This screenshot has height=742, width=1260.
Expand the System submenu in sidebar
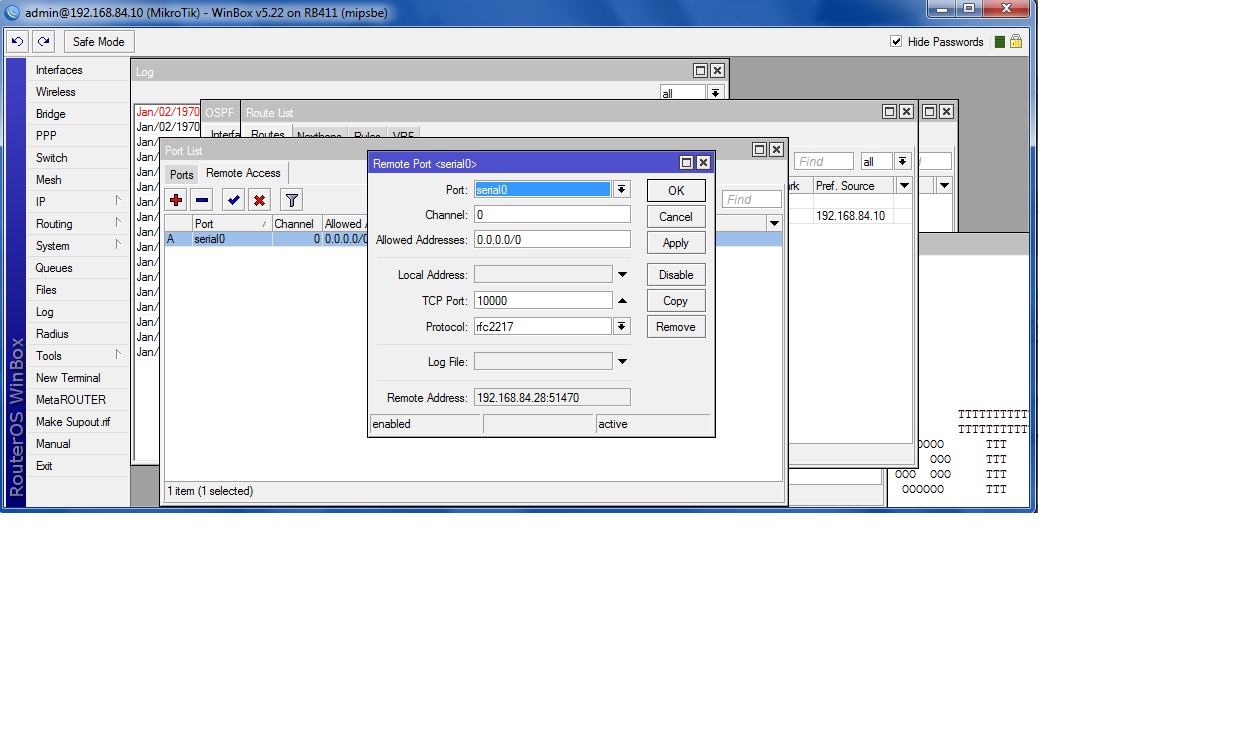coord(78,246)
